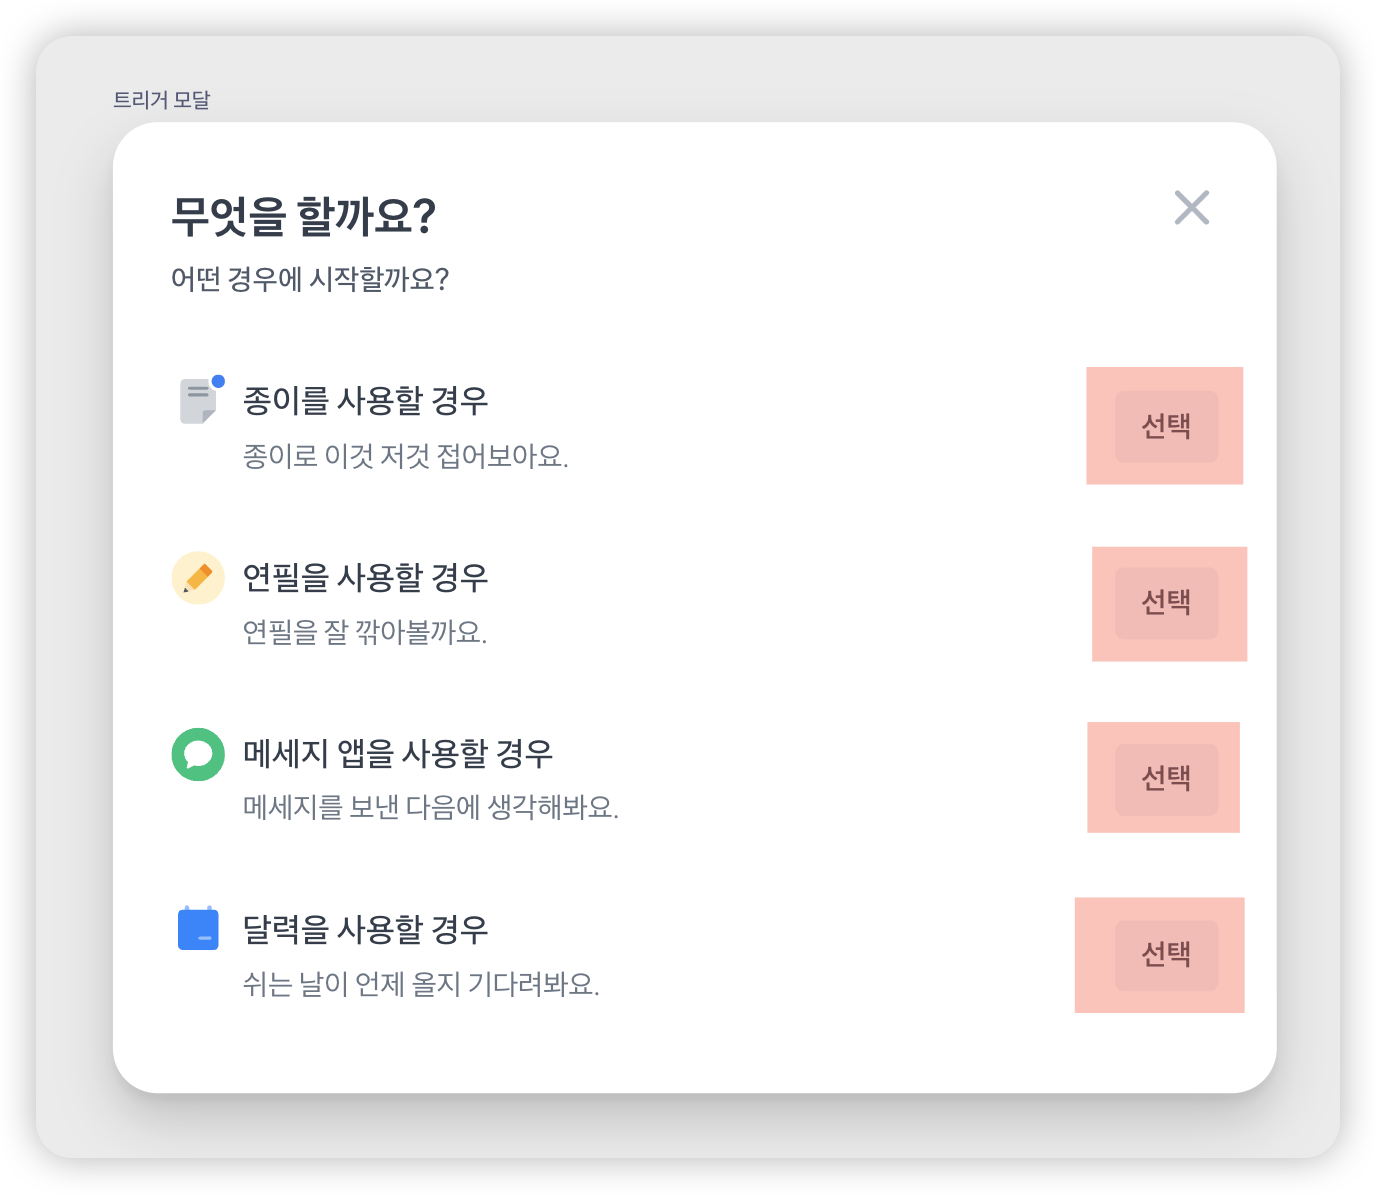Select the 메세지 앱을 사용할 경우 title
1376x1194 pixels.
[398, 754]
